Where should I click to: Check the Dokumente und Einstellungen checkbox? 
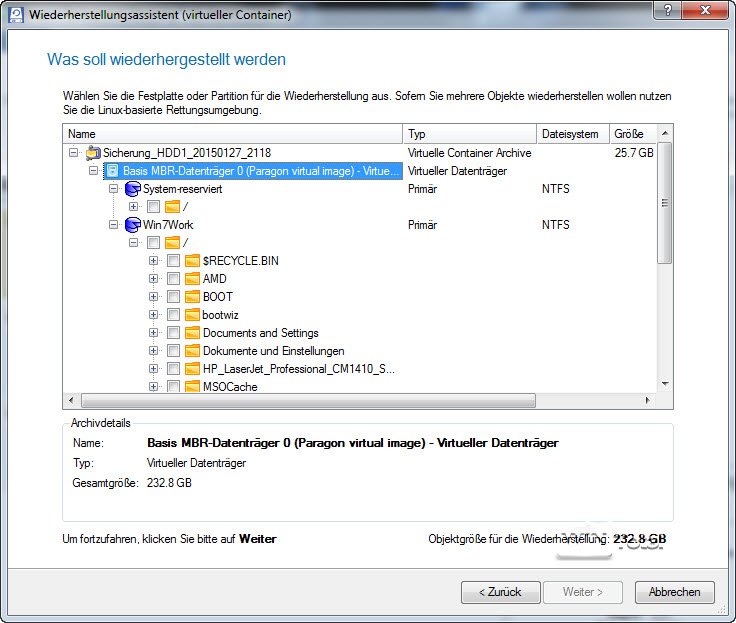click(x=173, y=351)
